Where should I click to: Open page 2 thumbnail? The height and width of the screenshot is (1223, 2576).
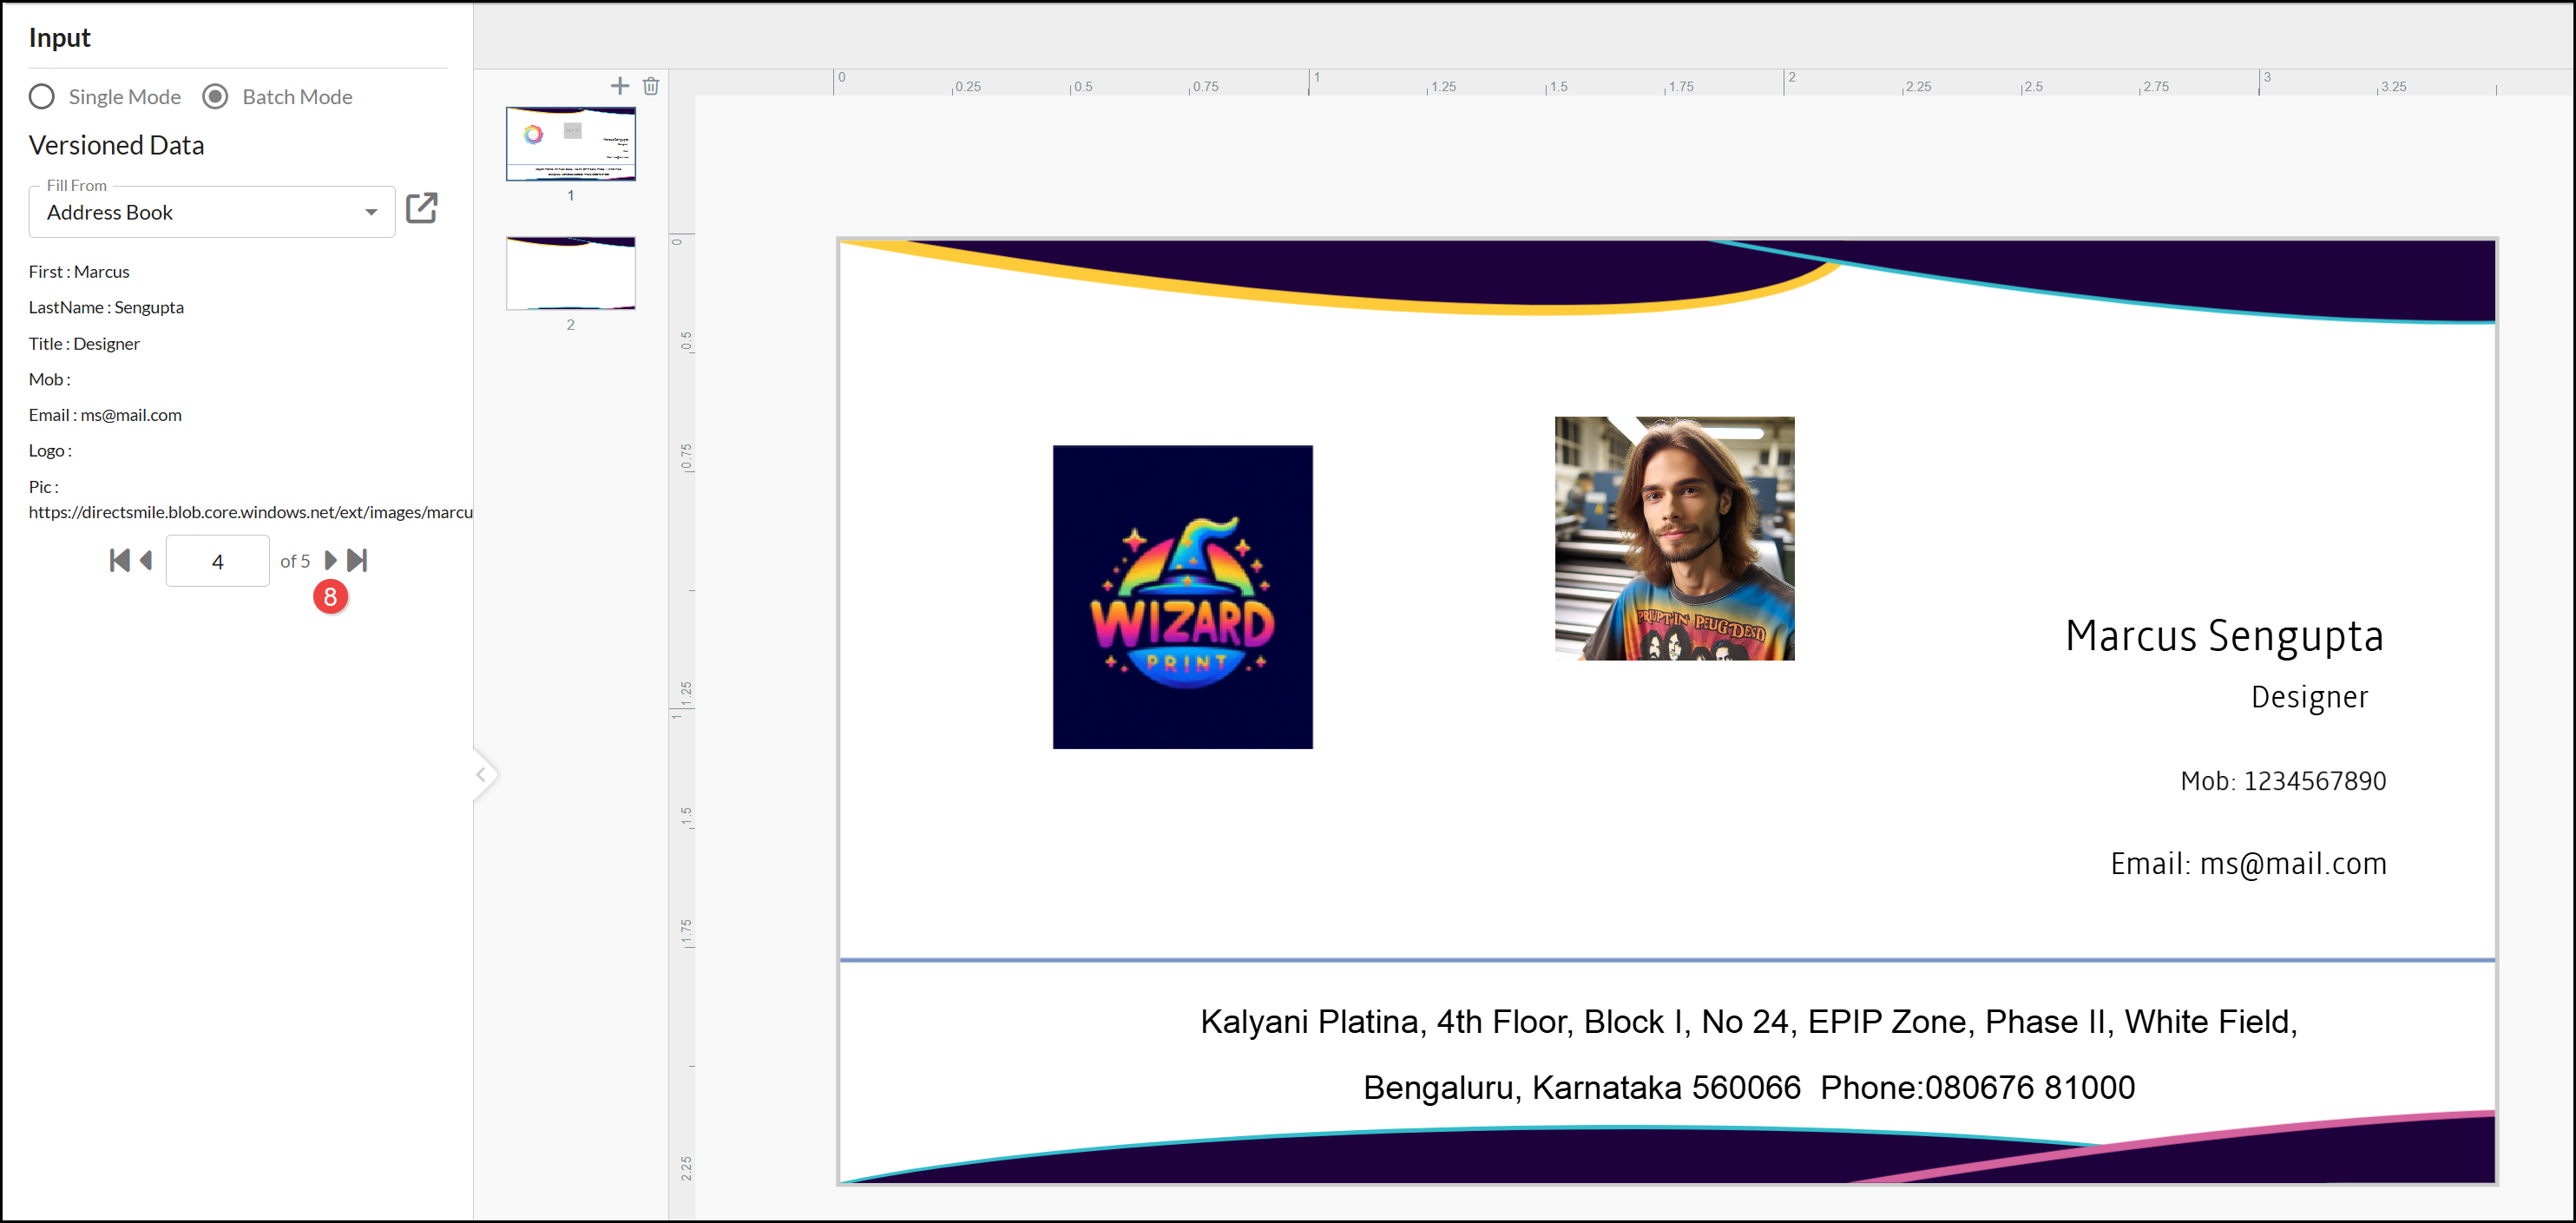click(570, 273)
